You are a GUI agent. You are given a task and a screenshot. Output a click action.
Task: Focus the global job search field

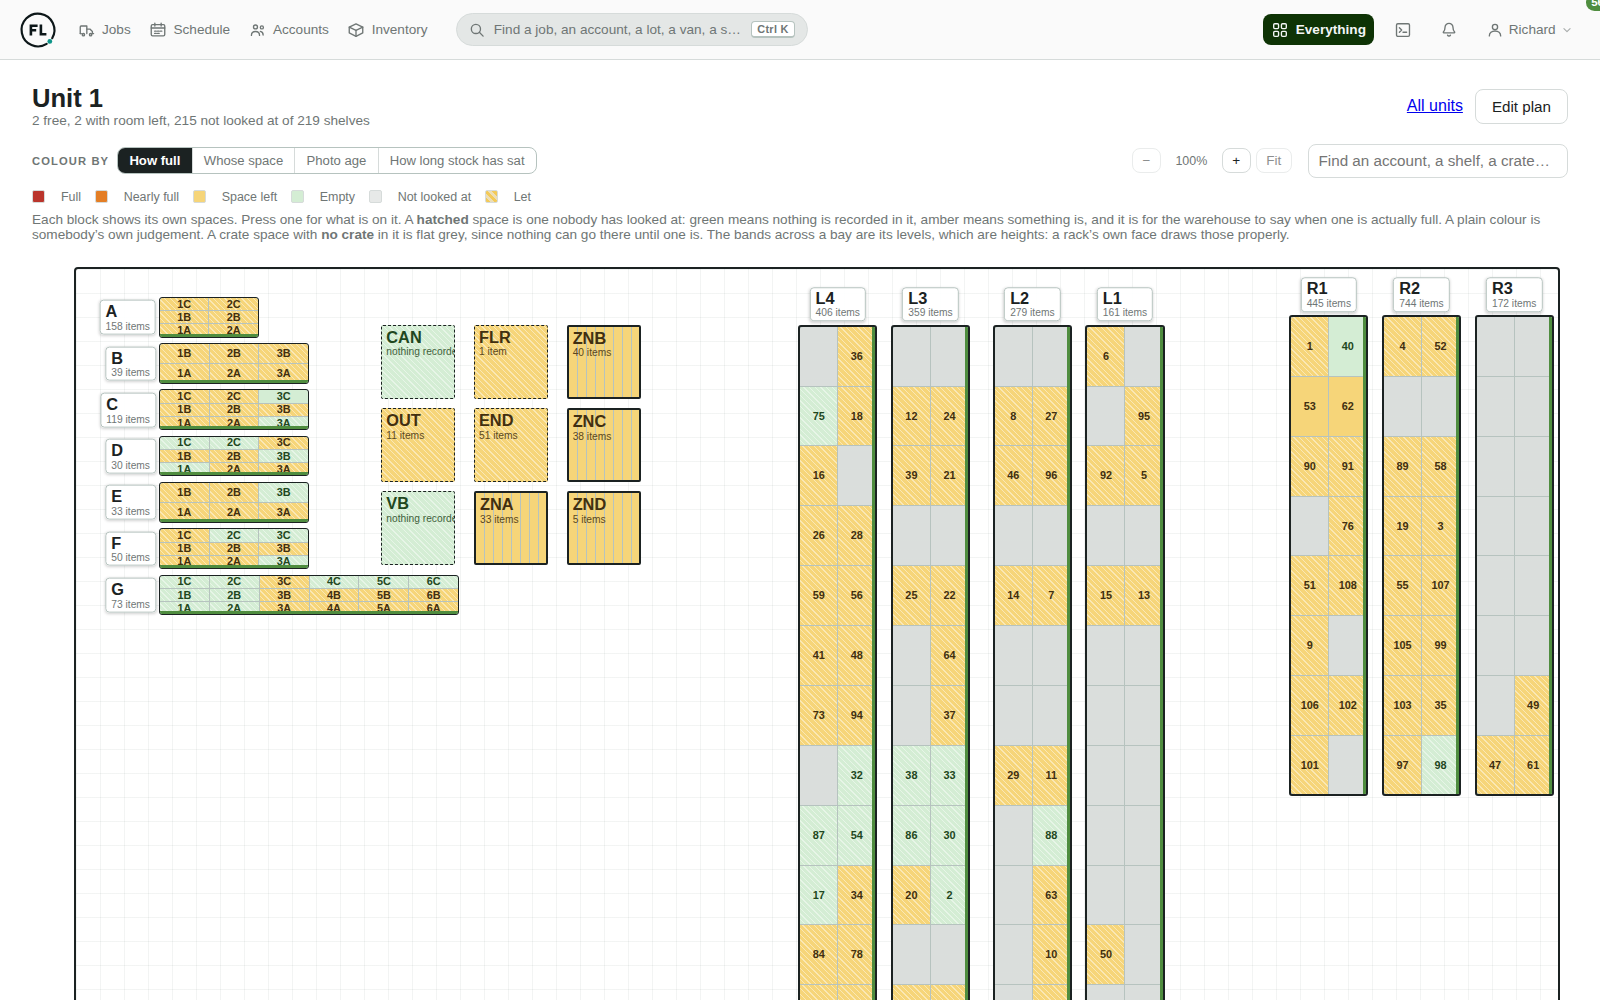coord(632,30)
